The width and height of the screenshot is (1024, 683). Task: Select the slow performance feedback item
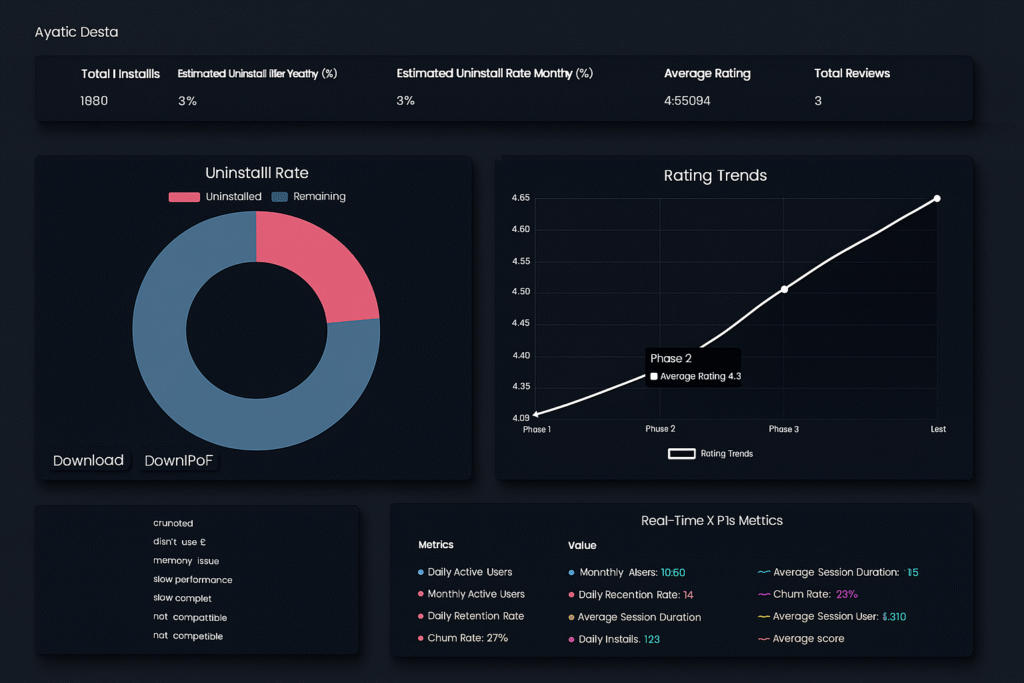click(194, 579)
